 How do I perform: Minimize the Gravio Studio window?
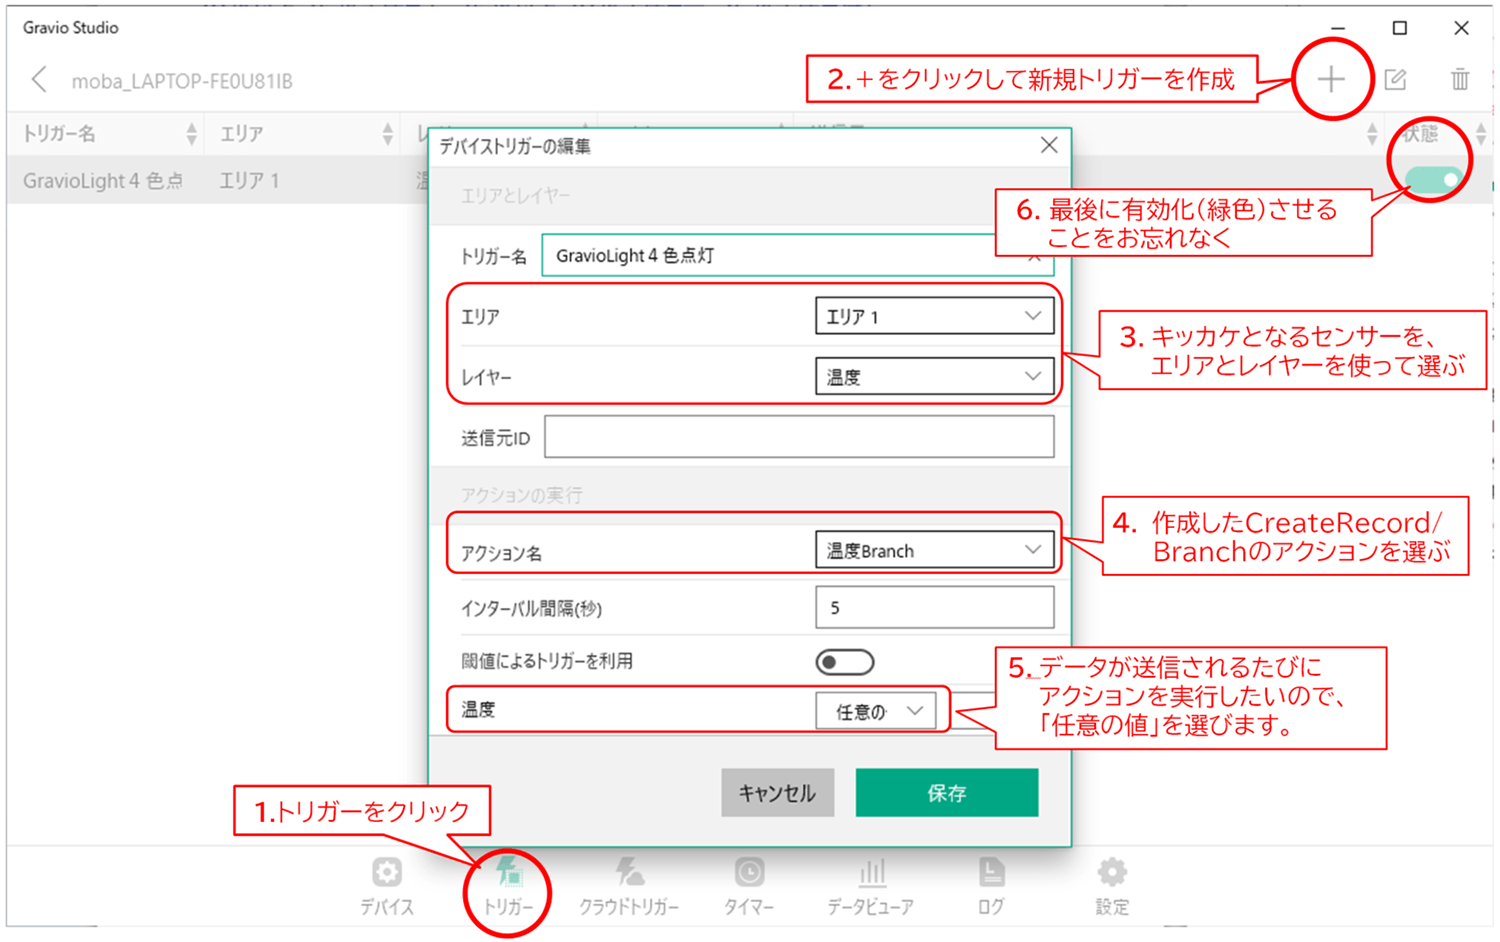point(1338,28)
